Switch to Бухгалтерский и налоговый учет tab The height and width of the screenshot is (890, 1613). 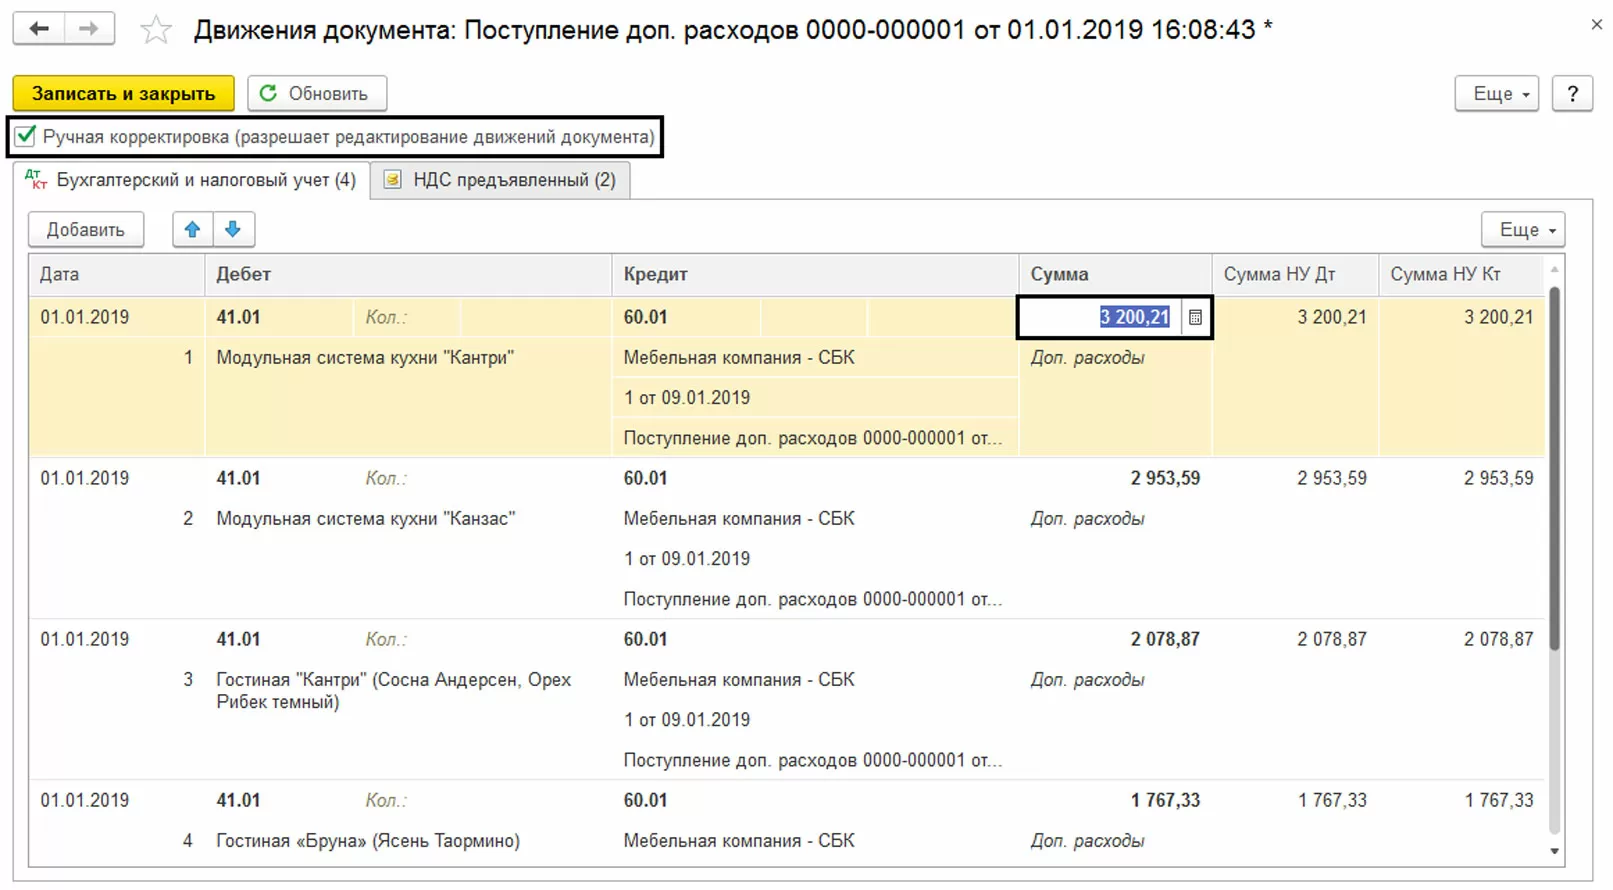point(191,180)
